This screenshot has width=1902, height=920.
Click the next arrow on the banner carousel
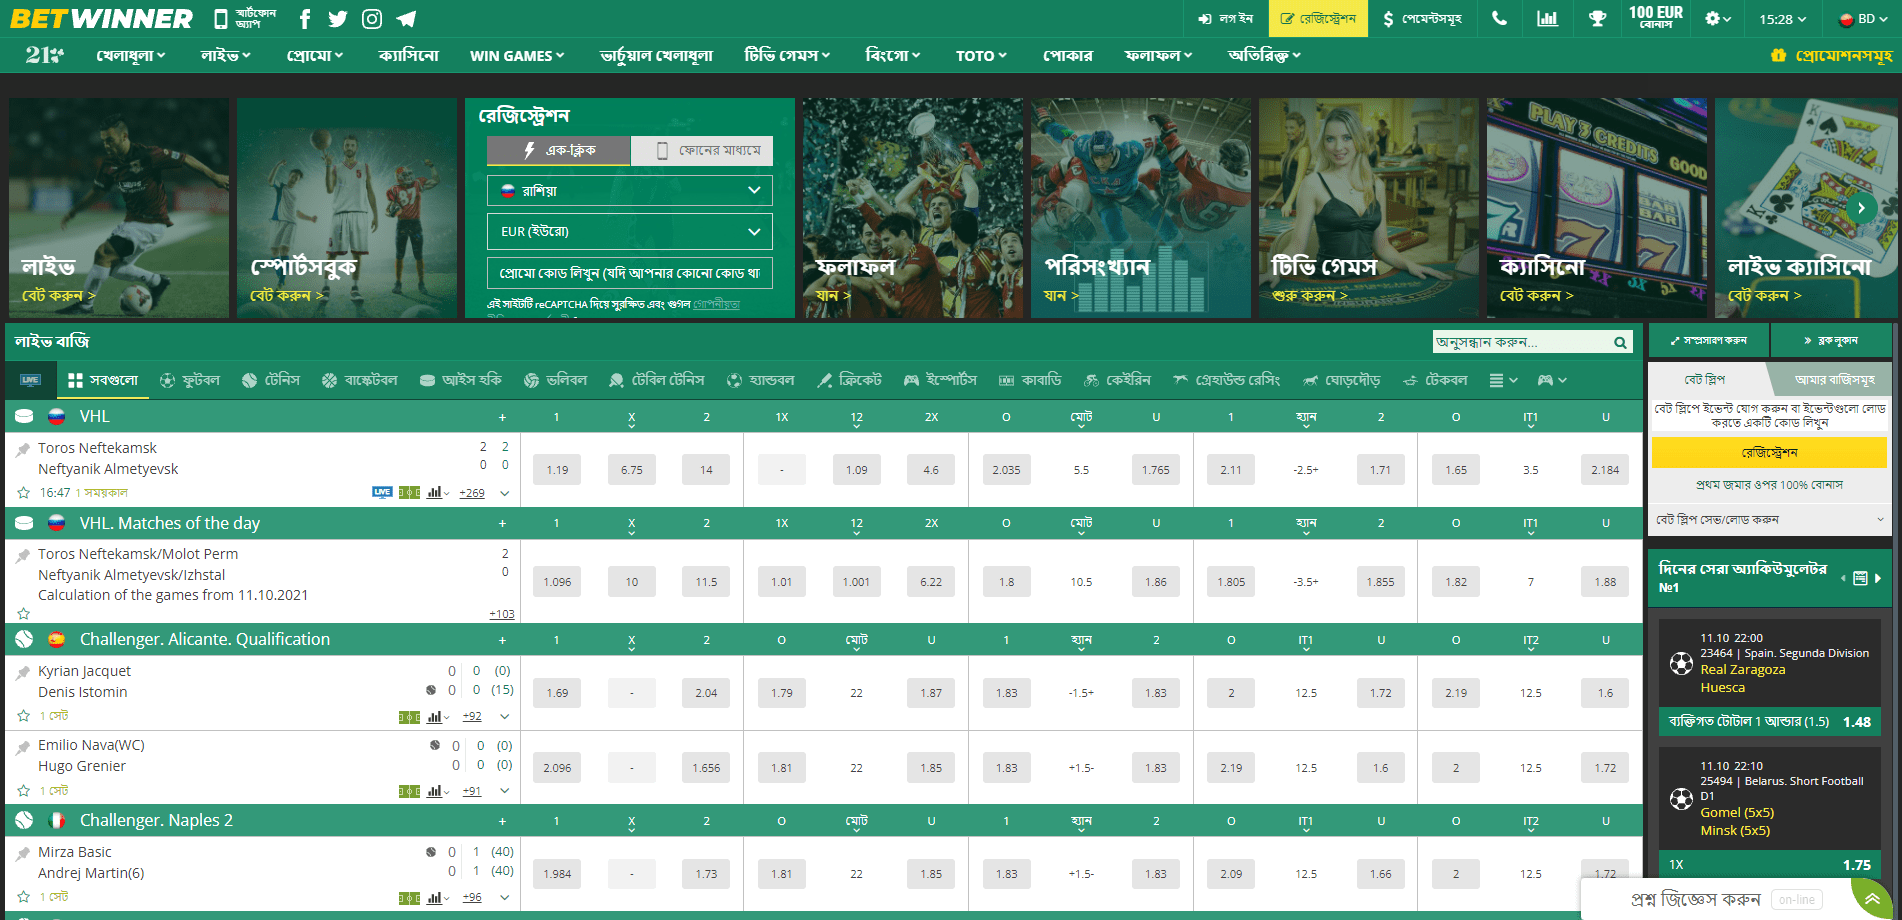[1861, 208]
